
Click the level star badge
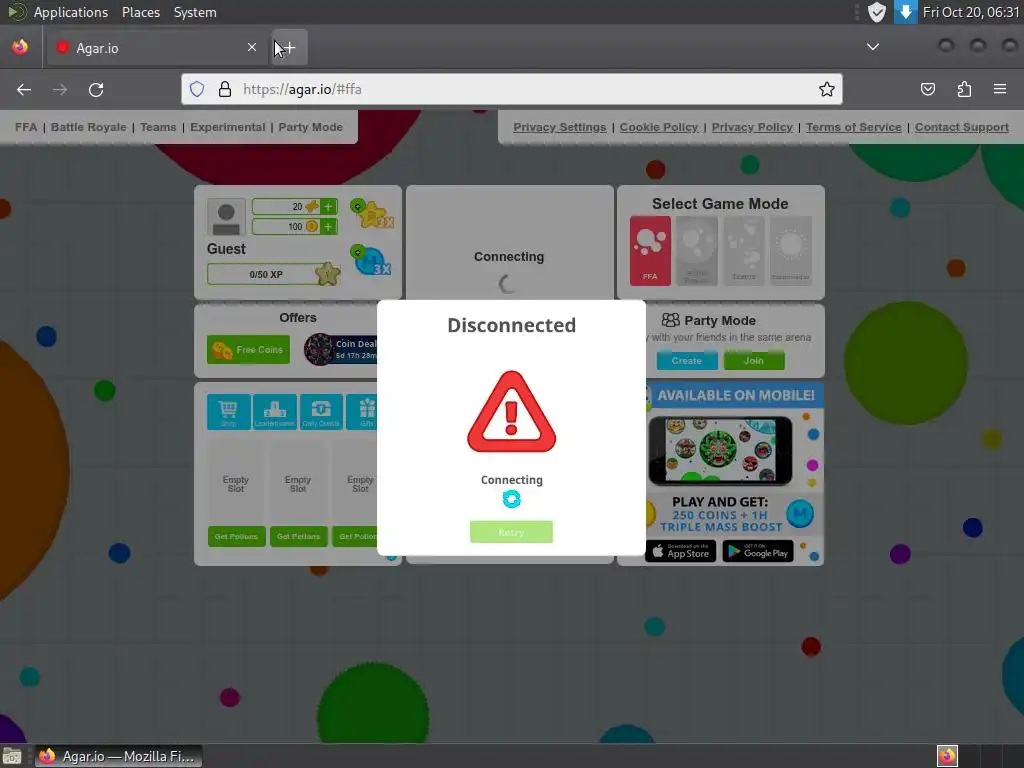(x=328, y=274)
